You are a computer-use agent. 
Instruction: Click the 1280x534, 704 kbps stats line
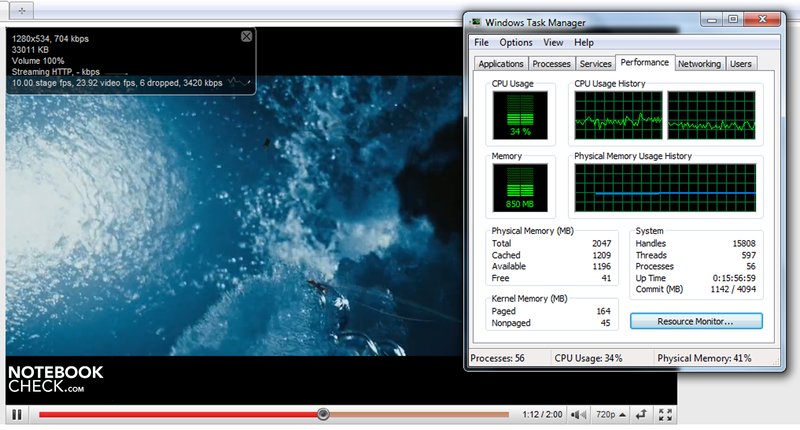(x=50, y=39)
